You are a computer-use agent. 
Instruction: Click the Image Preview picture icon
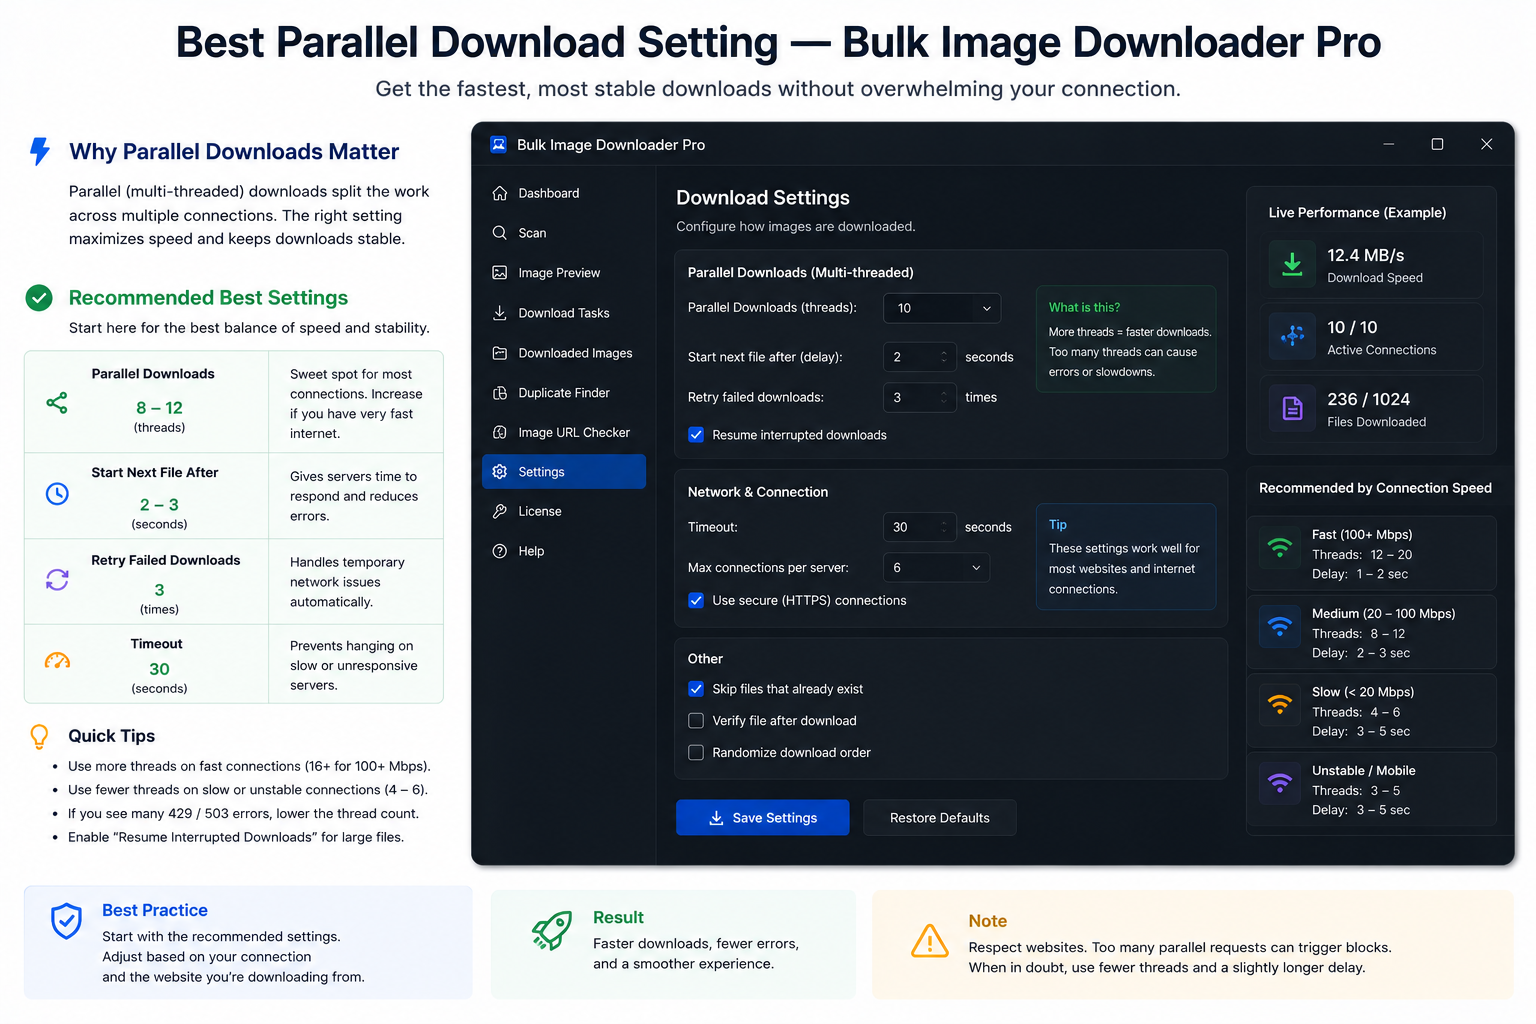coord(500,272)
